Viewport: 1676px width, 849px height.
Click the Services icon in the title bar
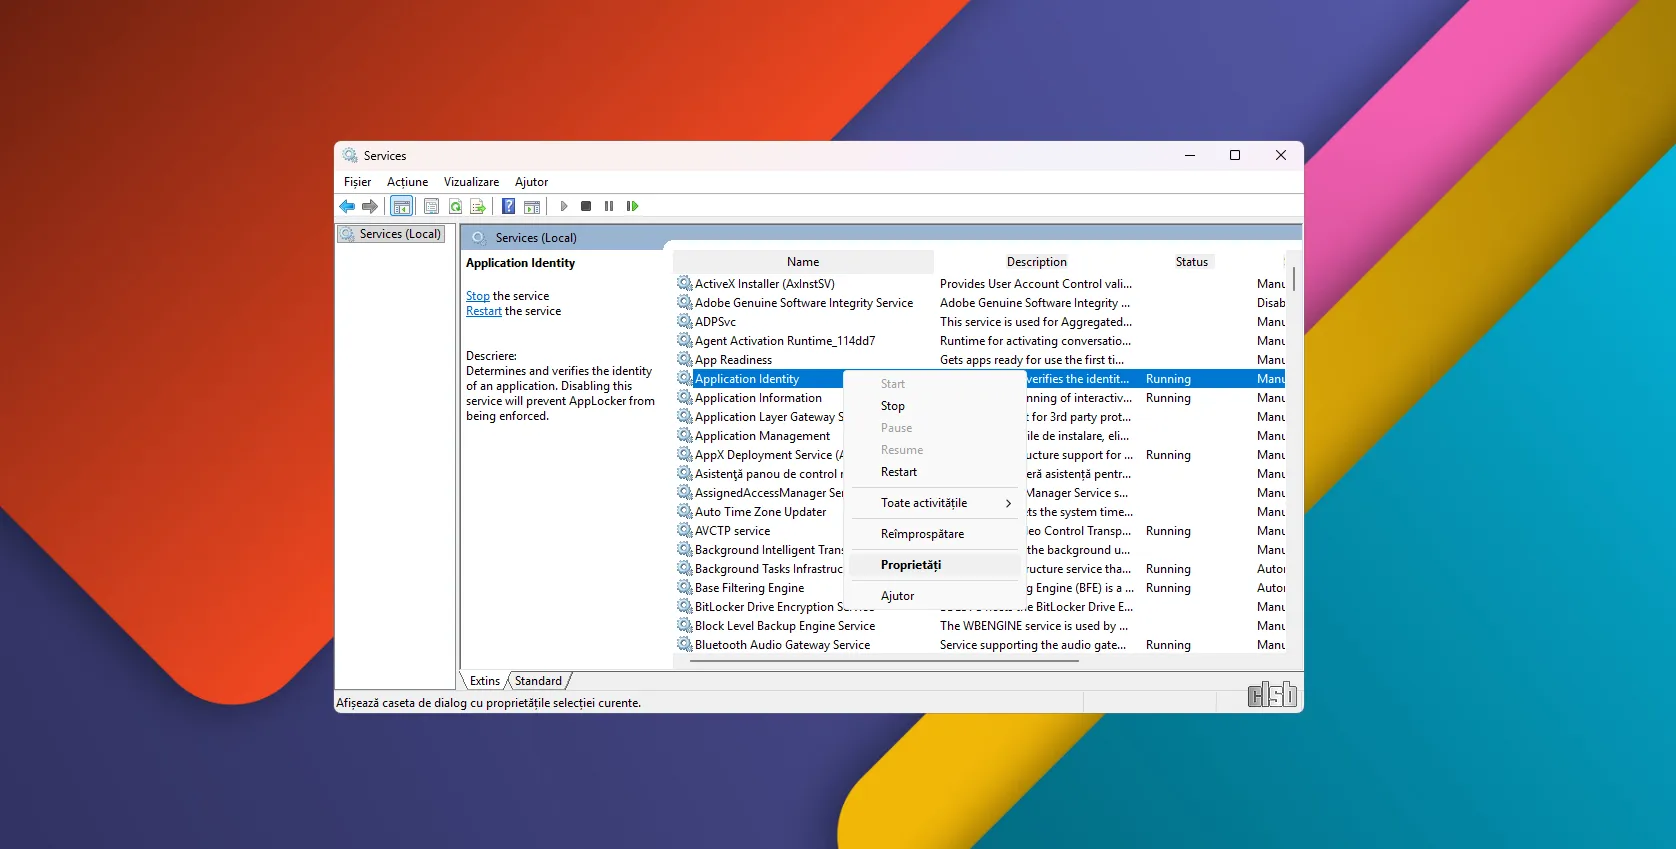pyautogui.click(x=350, y=155)
